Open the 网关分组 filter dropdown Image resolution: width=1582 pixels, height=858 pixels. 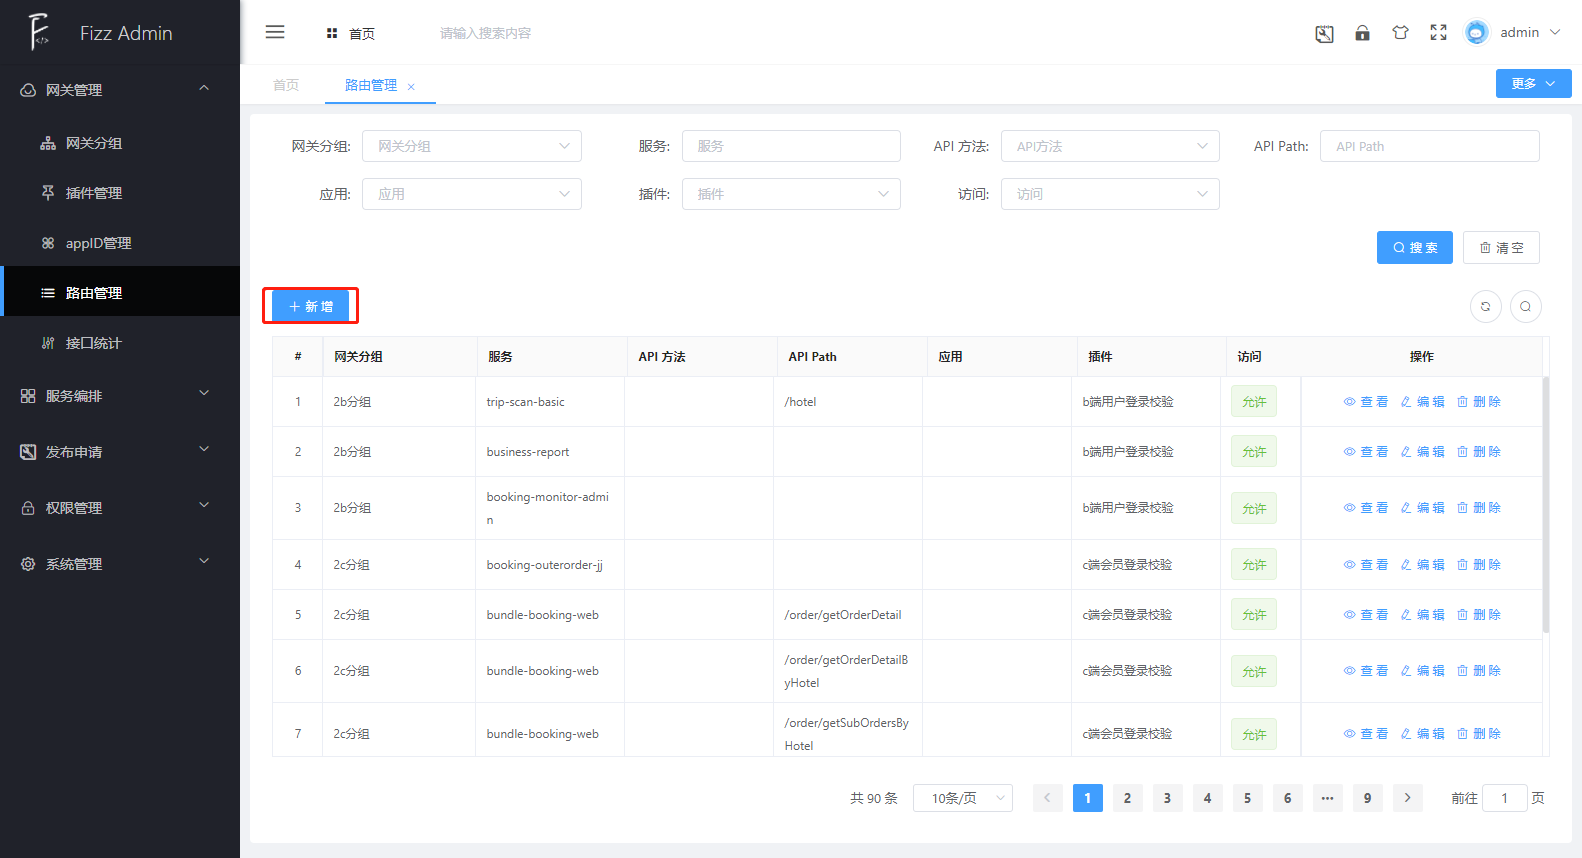point(471,146)
